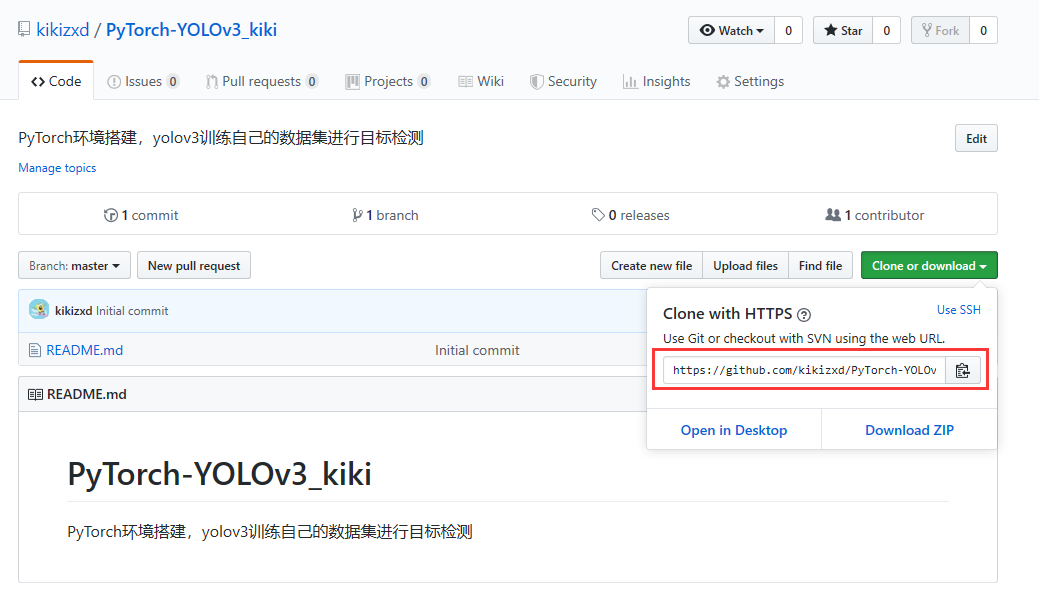Open repository Settings tab
This screenshot has width=1039, height=594.
[x=750, y=82]
